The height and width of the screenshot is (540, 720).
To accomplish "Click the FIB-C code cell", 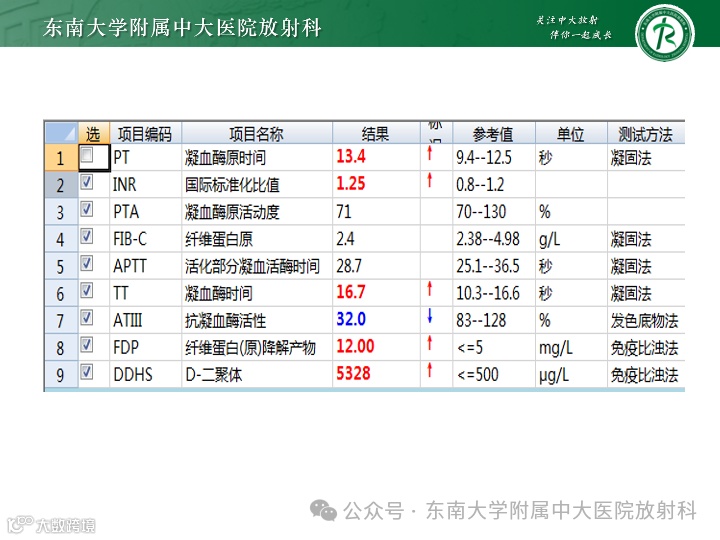I will pyautogui.click(x=146, y=239).
